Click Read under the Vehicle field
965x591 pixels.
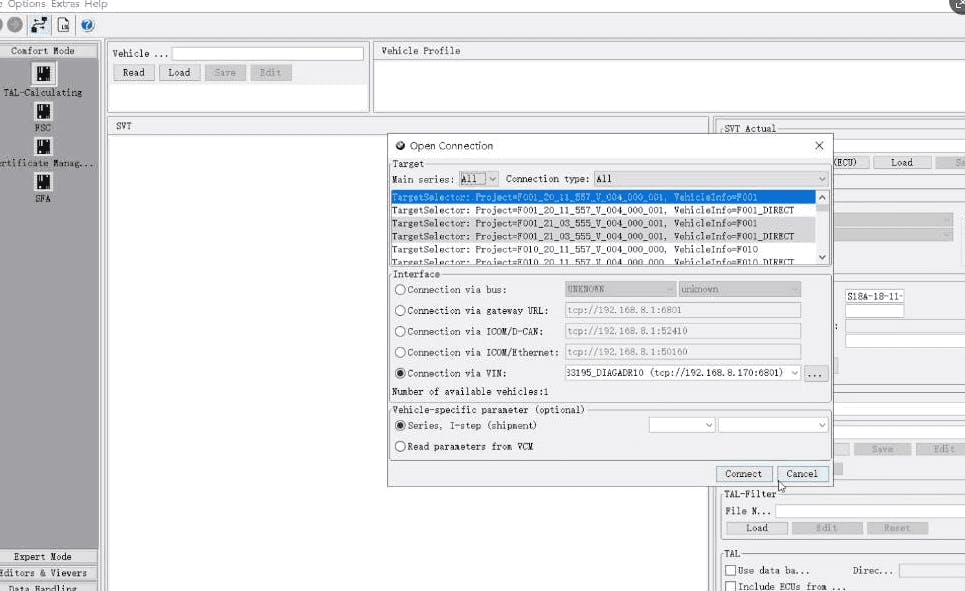click(x=133, y=73)
